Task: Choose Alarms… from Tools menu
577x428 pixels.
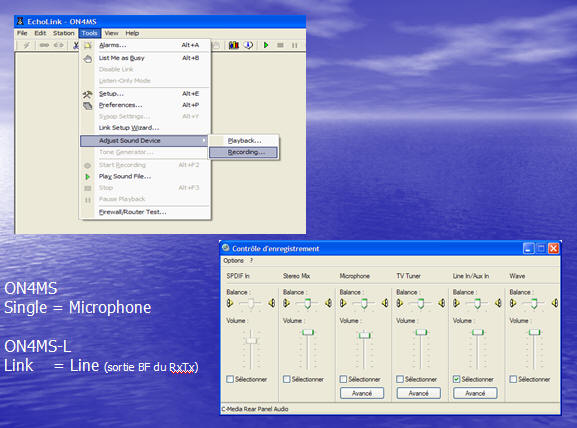Action: [x=145, y=45]
